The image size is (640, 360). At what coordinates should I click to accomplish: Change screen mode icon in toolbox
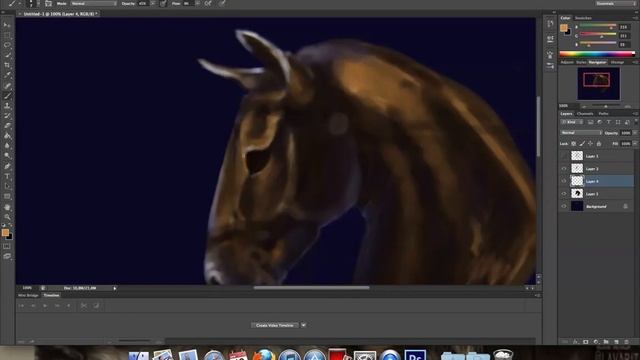(7, 256)
